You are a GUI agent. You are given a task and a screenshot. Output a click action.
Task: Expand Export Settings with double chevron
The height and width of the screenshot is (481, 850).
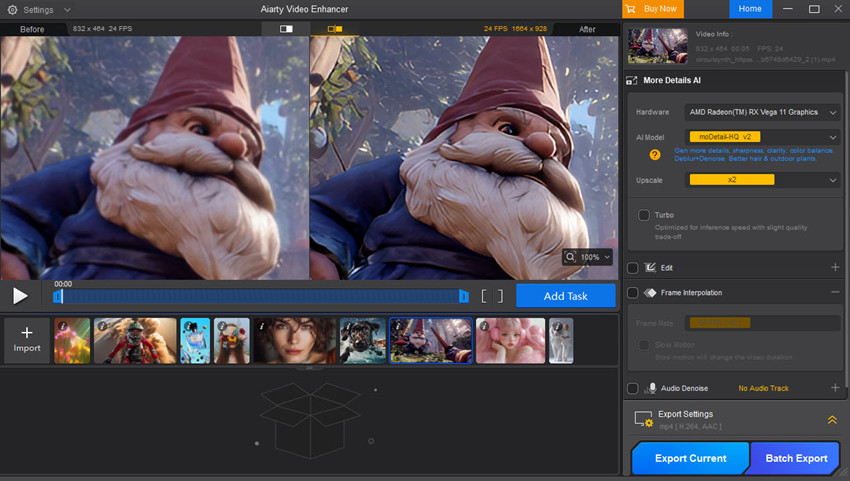tap(832, 420)
